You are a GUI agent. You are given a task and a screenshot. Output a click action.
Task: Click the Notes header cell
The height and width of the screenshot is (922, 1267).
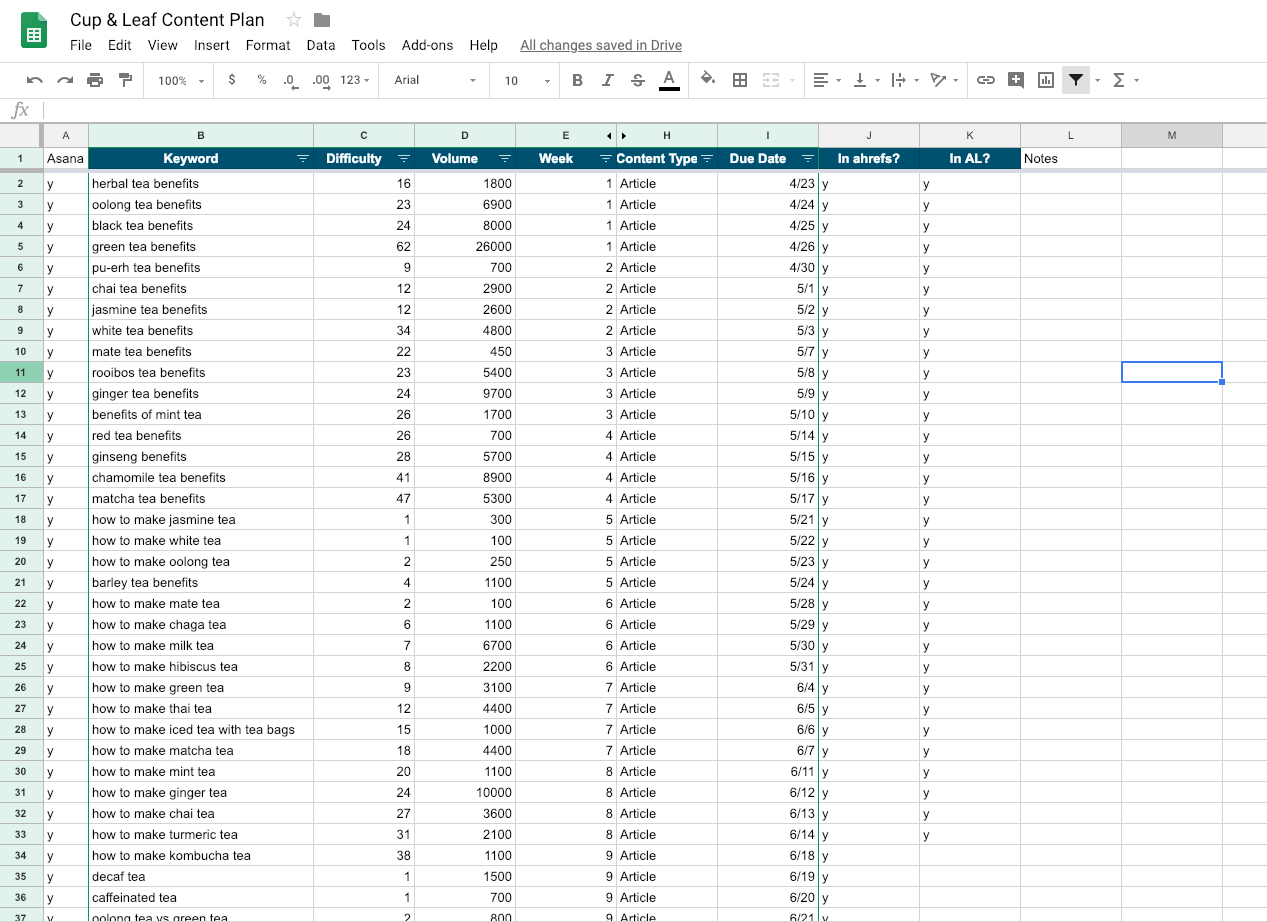point(1071,159)
